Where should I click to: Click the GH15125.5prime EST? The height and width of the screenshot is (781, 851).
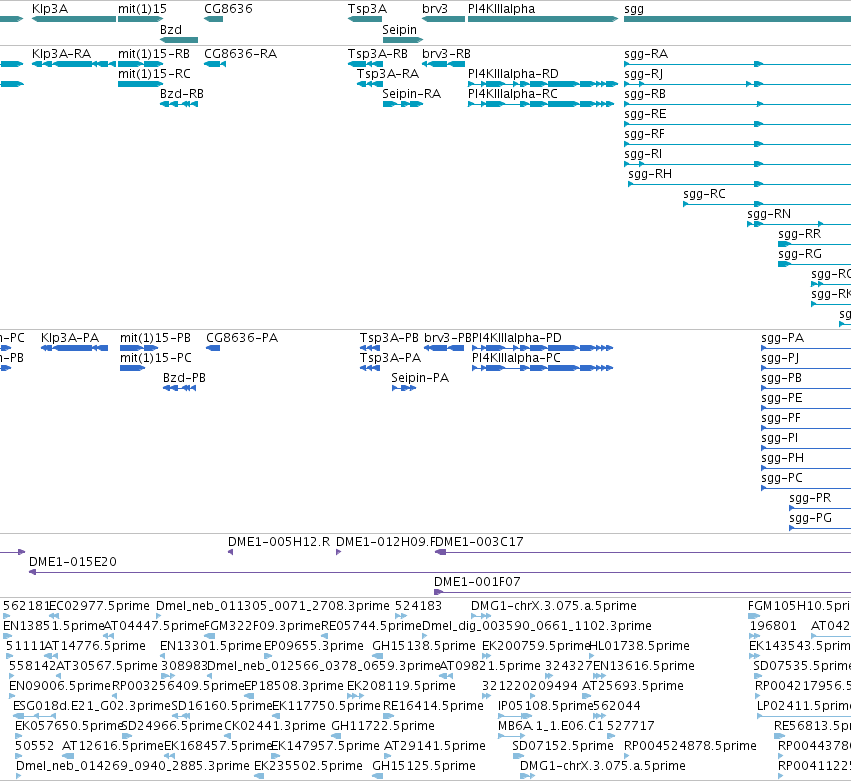(x=378, y=776)
